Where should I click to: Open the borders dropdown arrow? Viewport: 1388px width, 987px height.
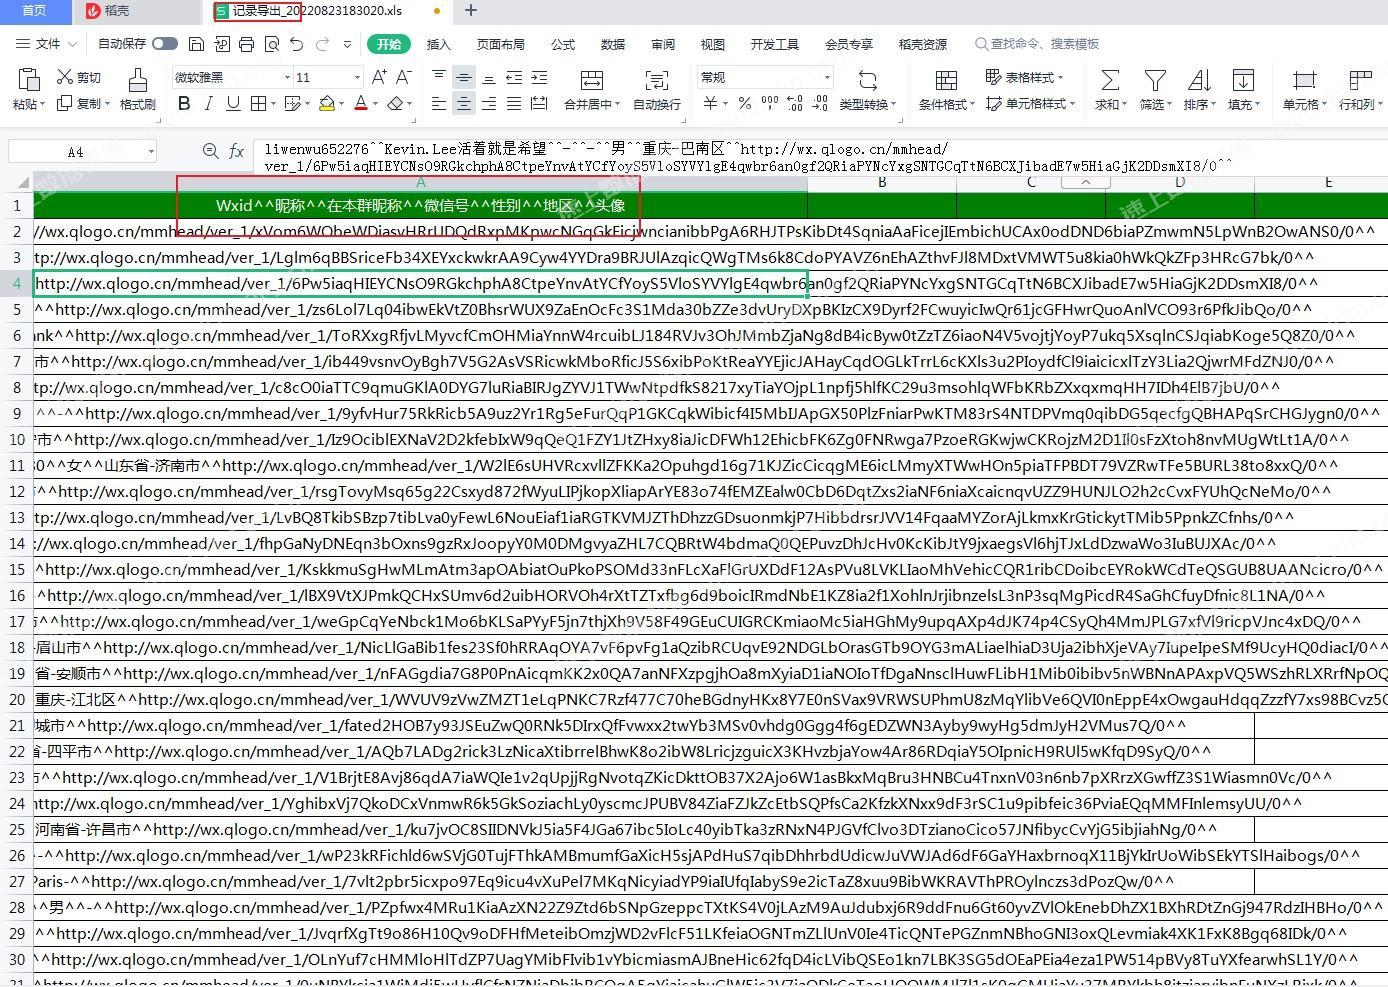tap(273, 103)
